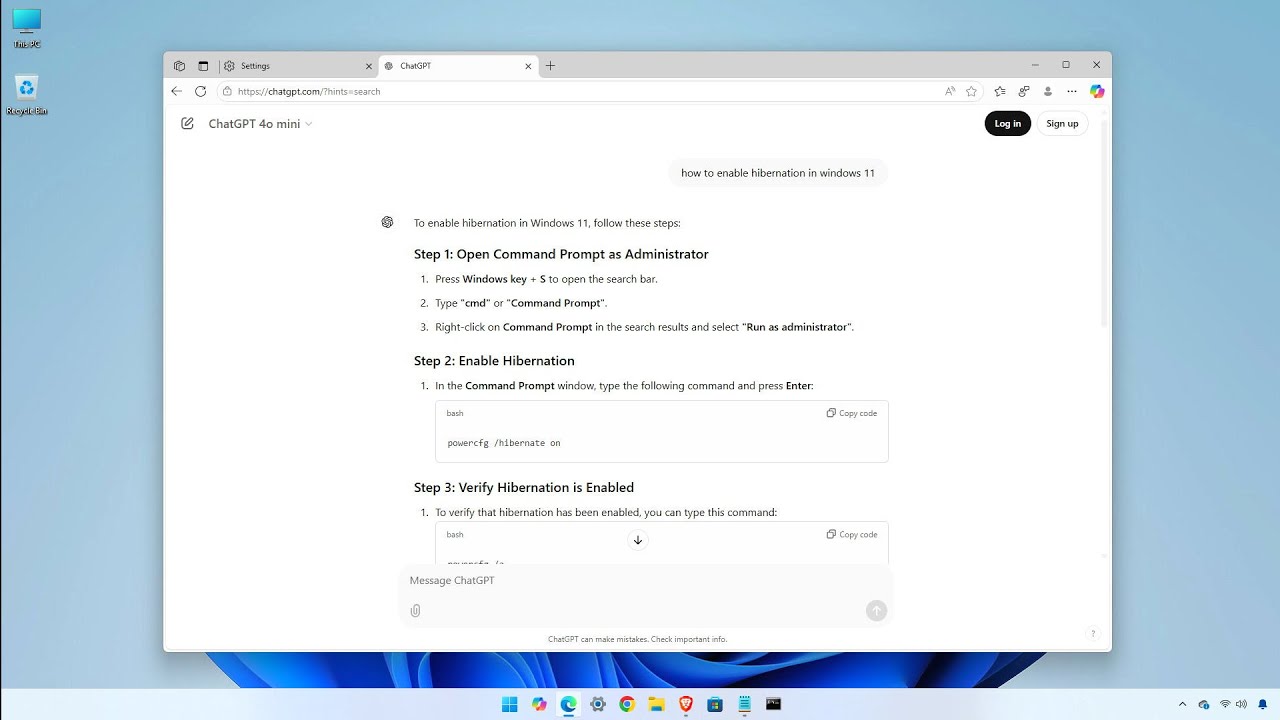Close the Settings tab
The image size is (1280, 720).
click(369, 66)
